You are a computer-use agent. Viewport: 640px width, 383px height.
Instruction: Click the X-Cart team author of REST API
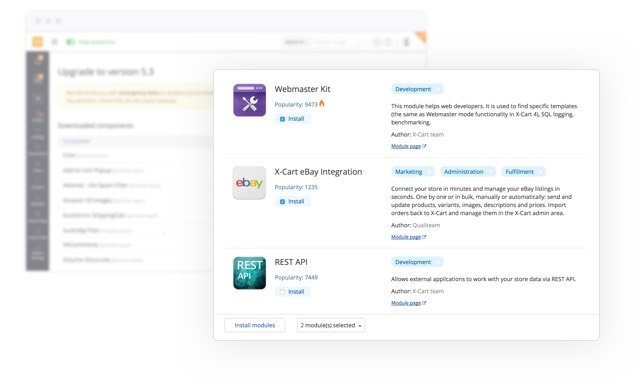point(428,291)
